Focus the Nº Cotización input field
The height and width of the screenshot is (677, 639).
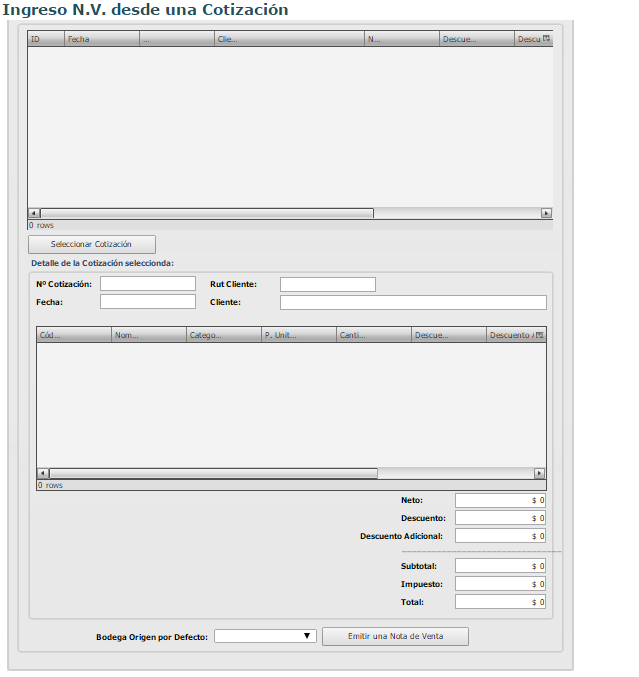pos(148,284)
